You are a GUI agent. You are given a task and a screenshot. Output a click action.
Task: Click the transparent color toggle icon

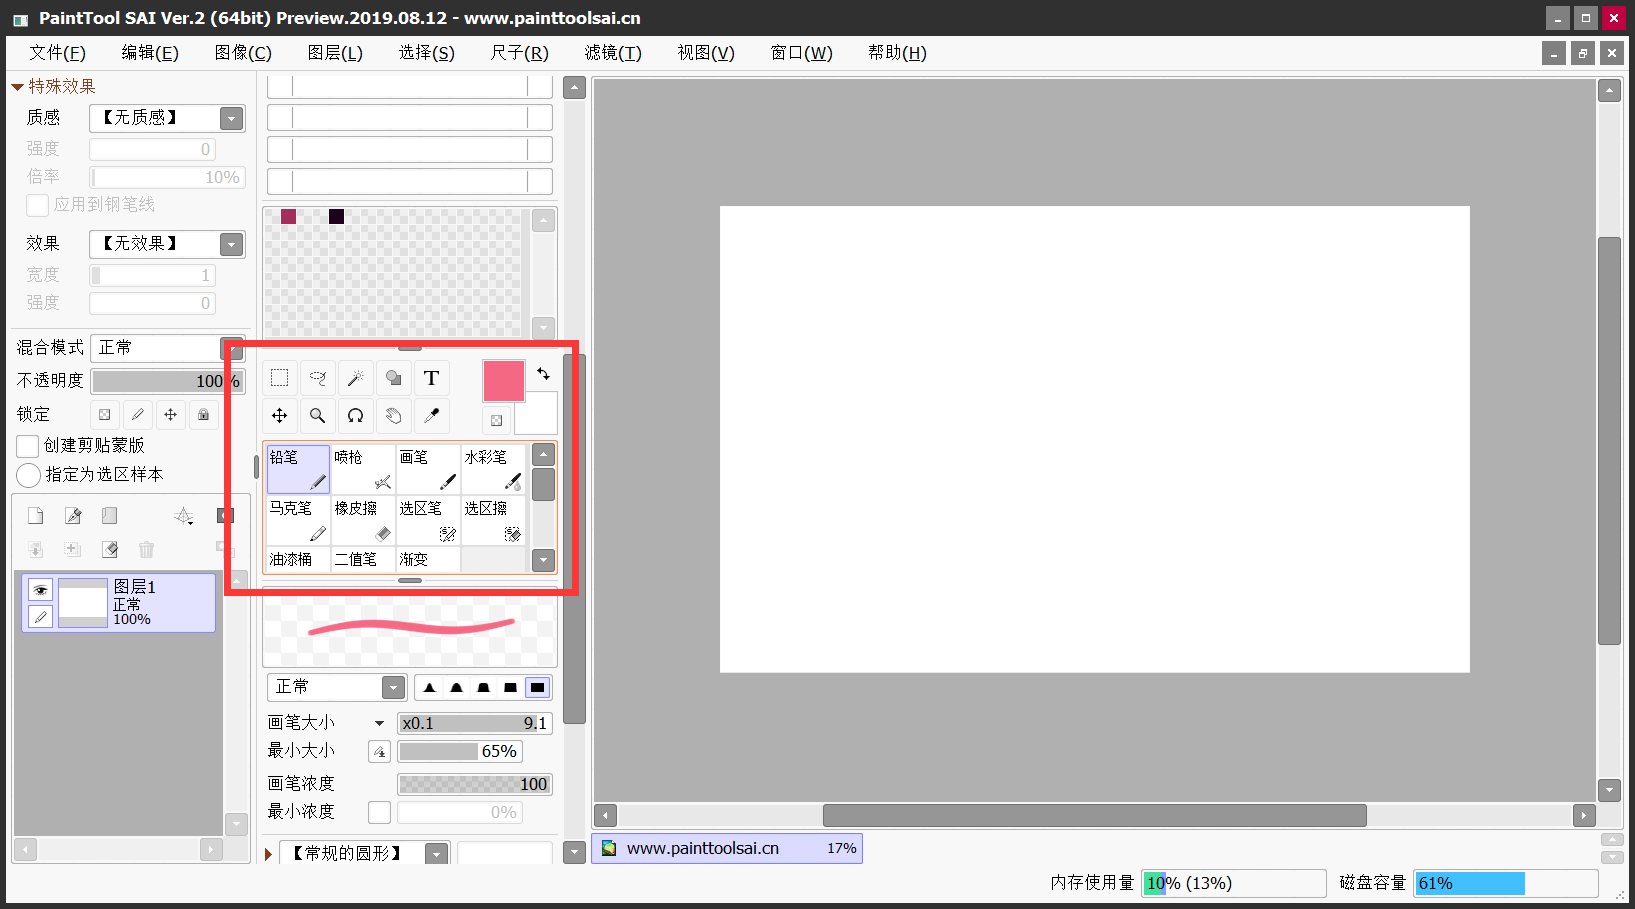[x=496, y=420]
